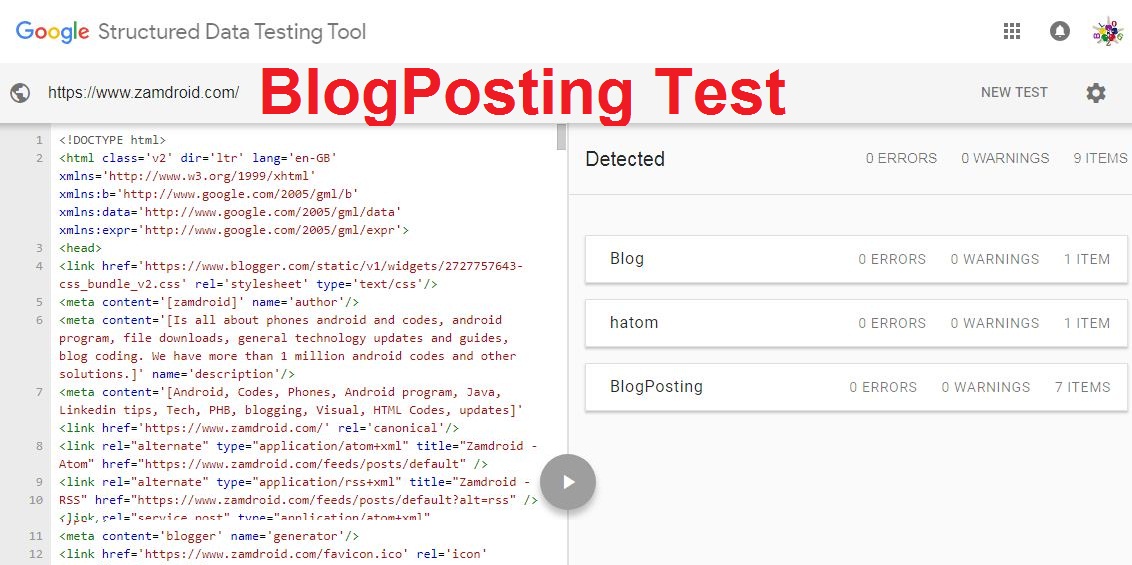Start a NEW TEST
Screen dimensions: 1132x565
tap(1014, 92)
